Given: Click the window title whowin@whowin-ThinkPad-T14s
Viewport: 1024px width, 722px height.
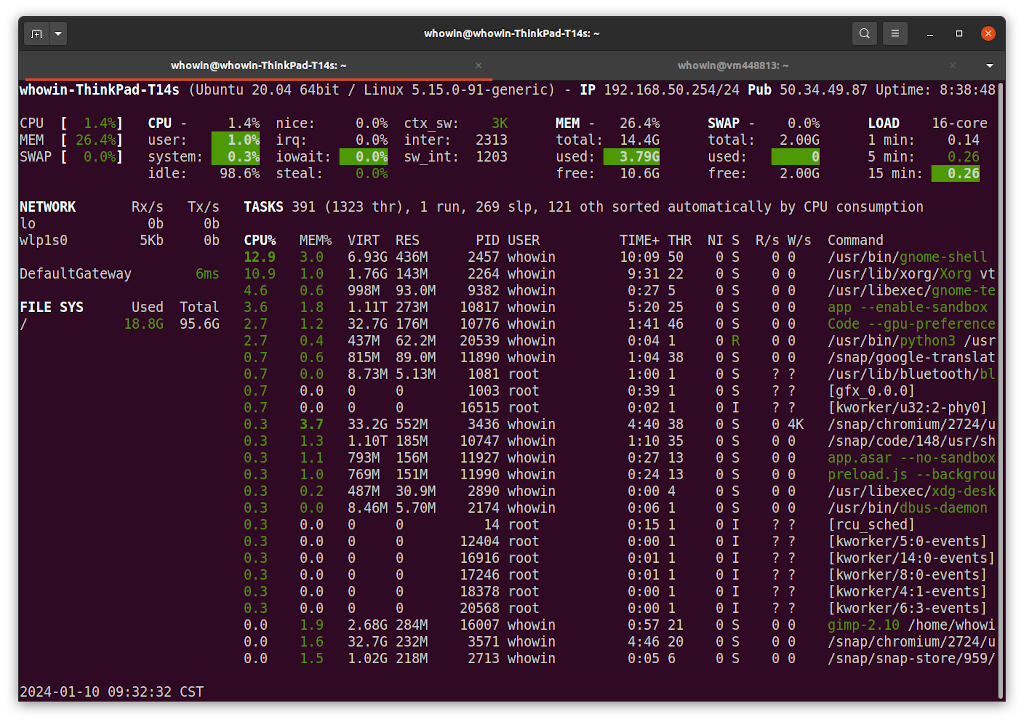Looking at the screenshot, I should [x=511, y=33].
